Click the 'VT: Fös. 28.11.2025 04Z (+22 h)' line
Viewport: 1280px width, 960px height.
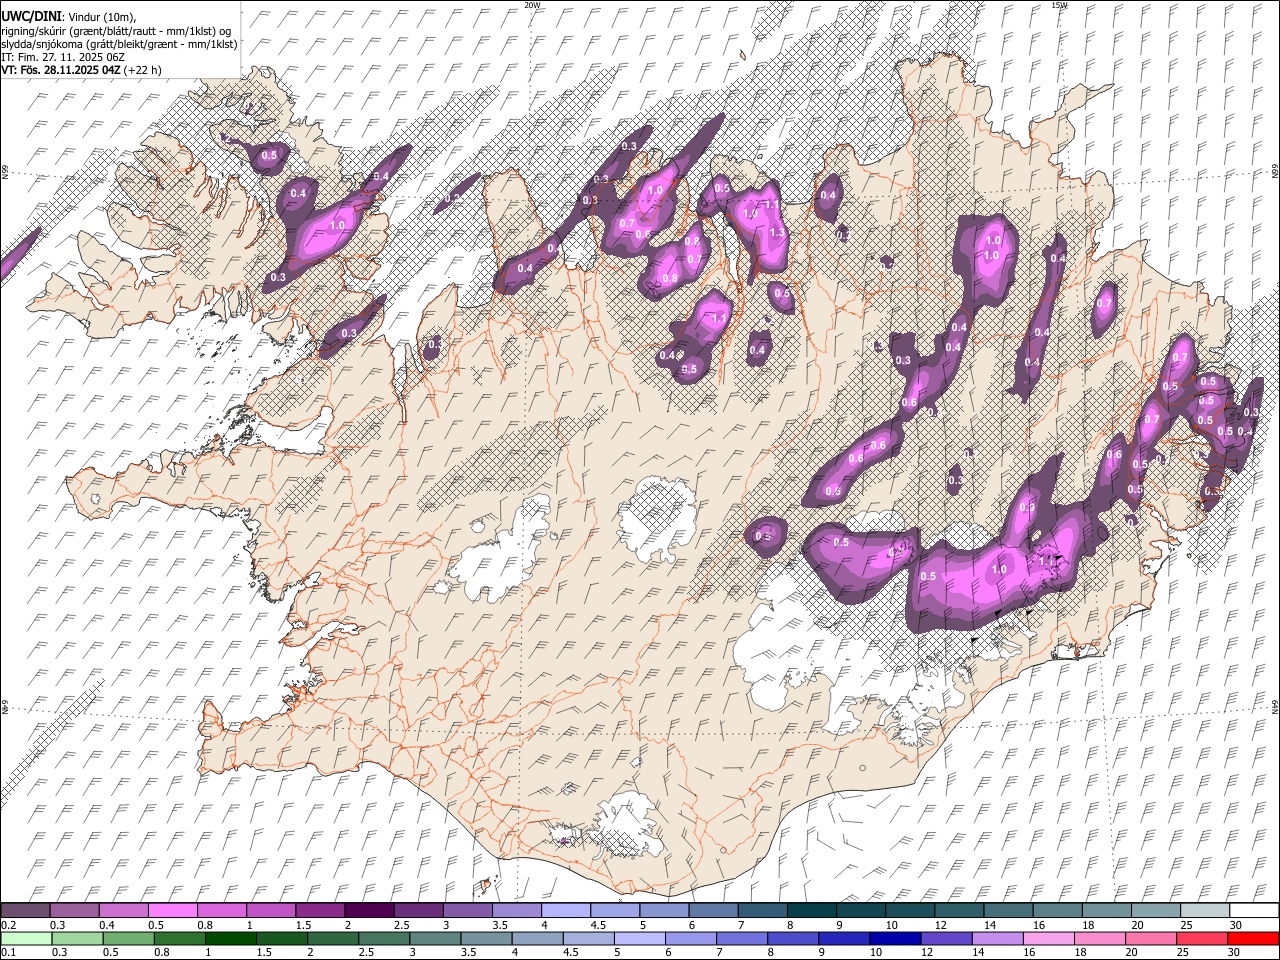pos(81,70)
